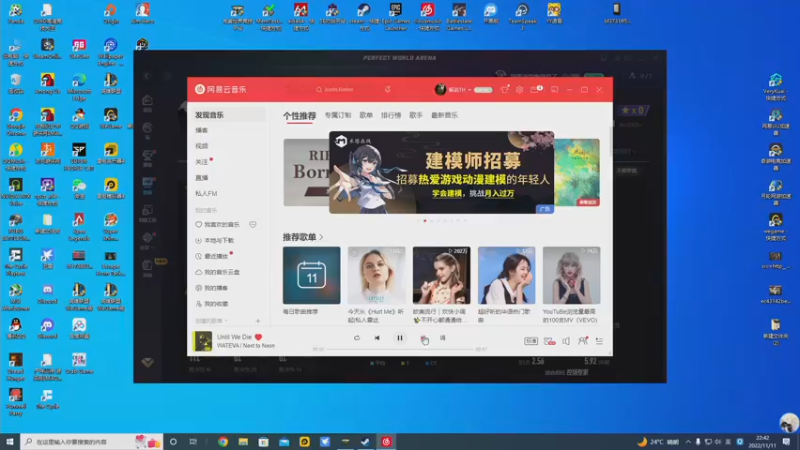Open Chrome from the Windows taskbar
Image resolution: width=800 pixels, height=450 pixels.
pyautogui.click(x=223, y=441)
